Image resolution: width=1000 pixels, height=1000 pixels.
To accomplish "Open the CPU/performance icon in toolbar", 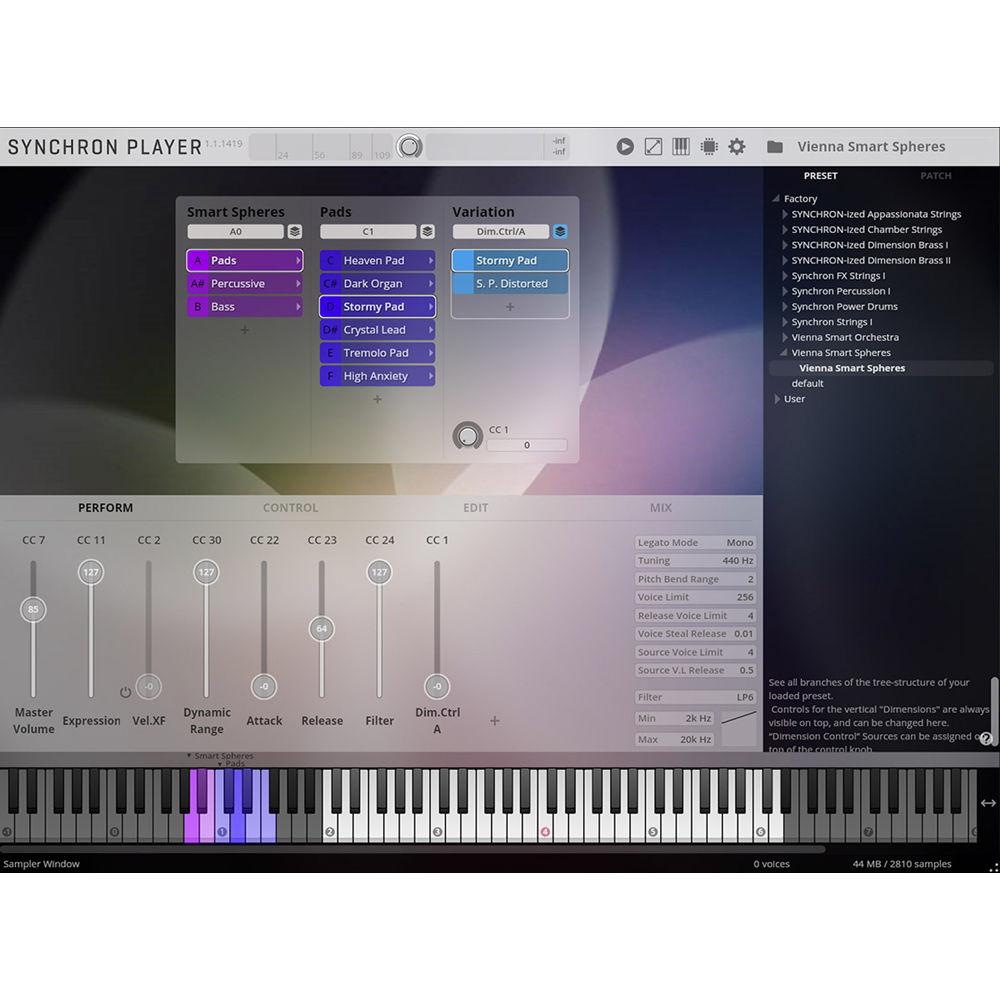I will 709,146.
